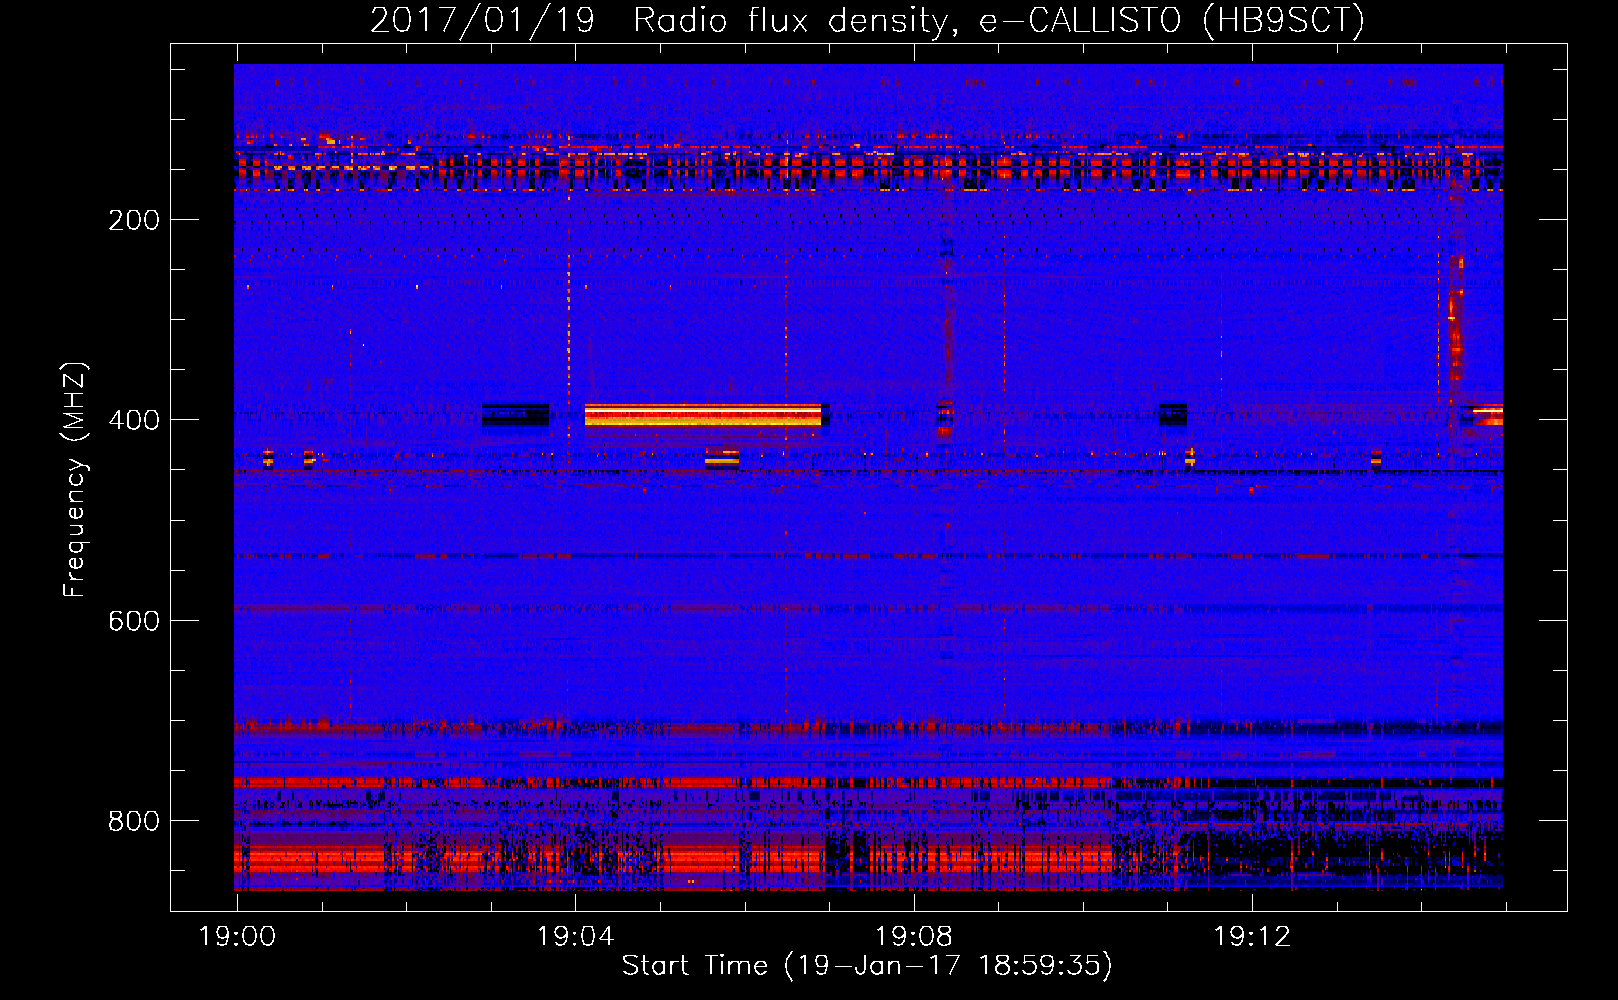Click the vertical red burst near 19:14
Screen dimensions: 1618x1000
click(x=1456, y=320)
